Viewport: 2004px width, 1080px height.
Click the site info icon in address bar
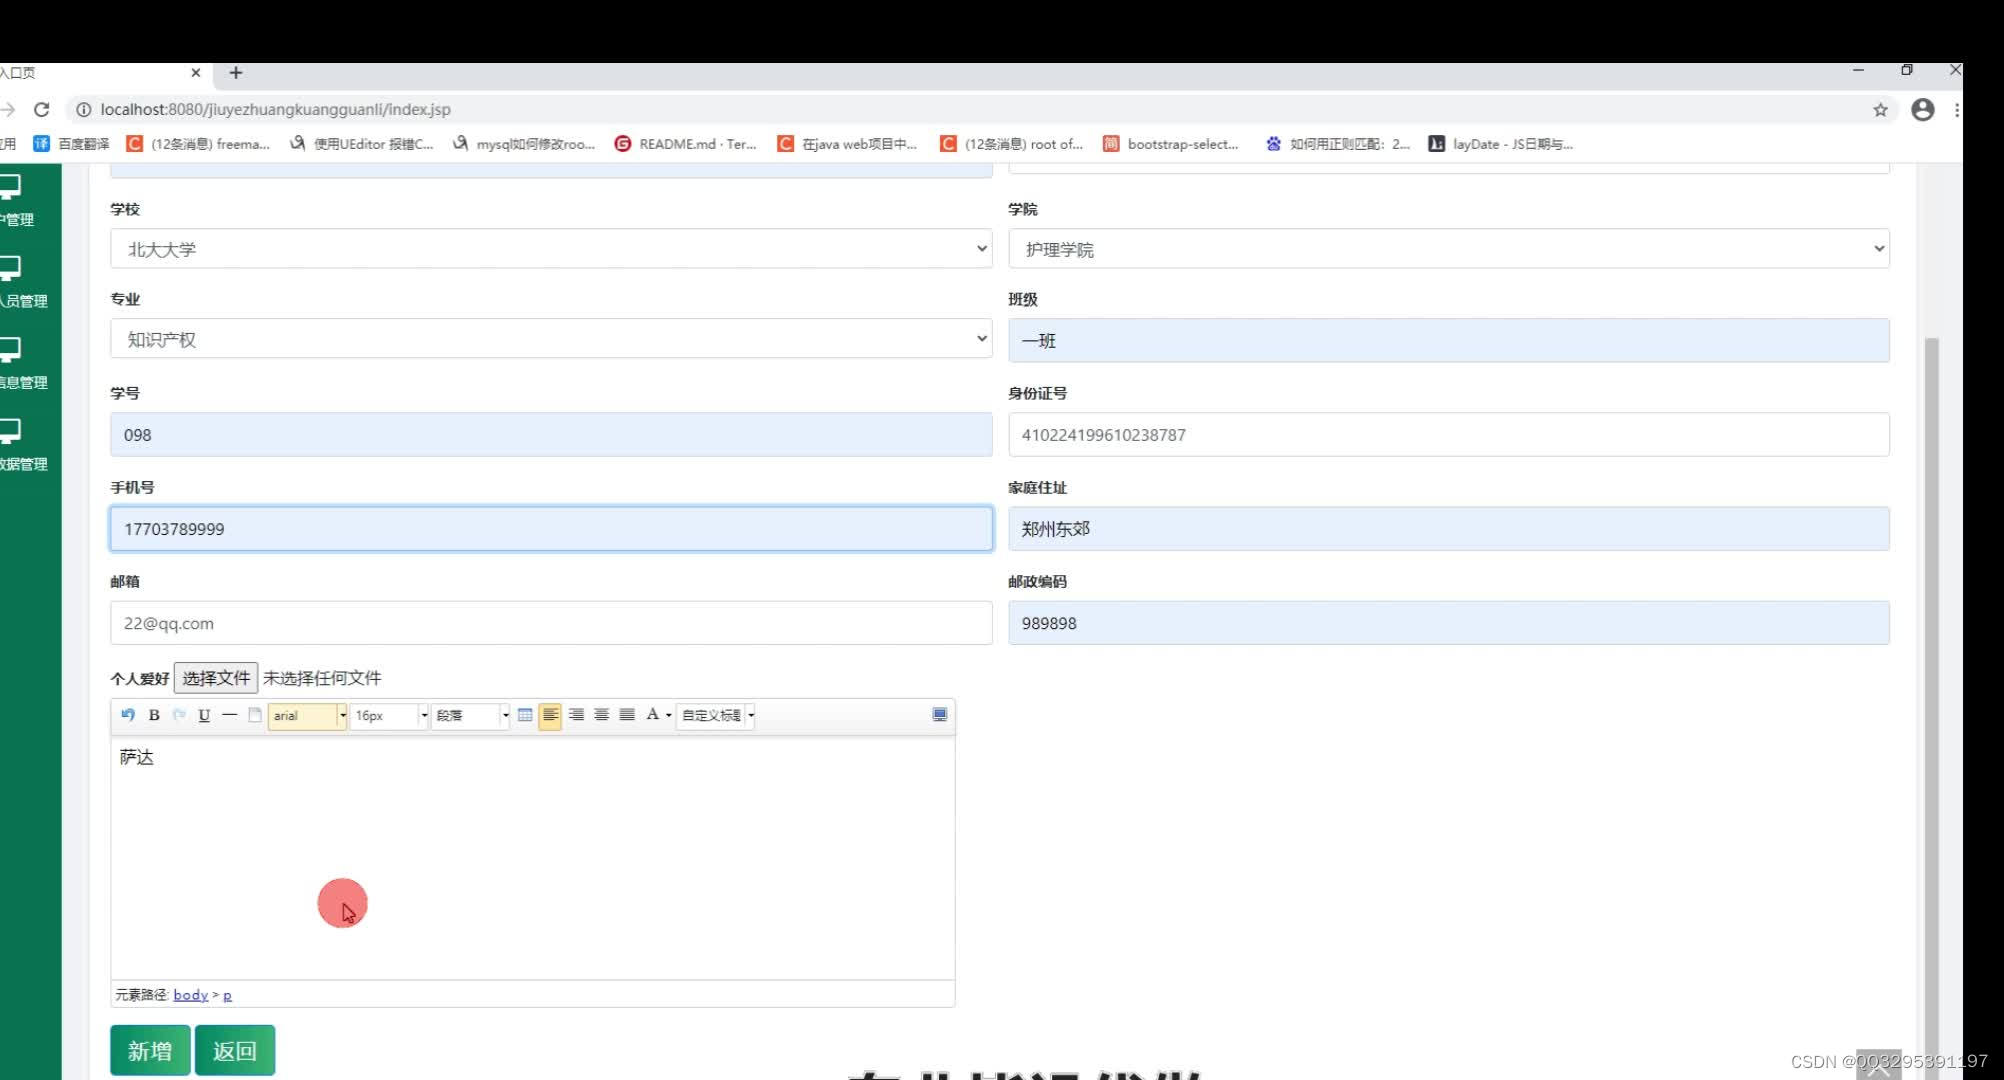pyautogui.click(x=84, y=109)
